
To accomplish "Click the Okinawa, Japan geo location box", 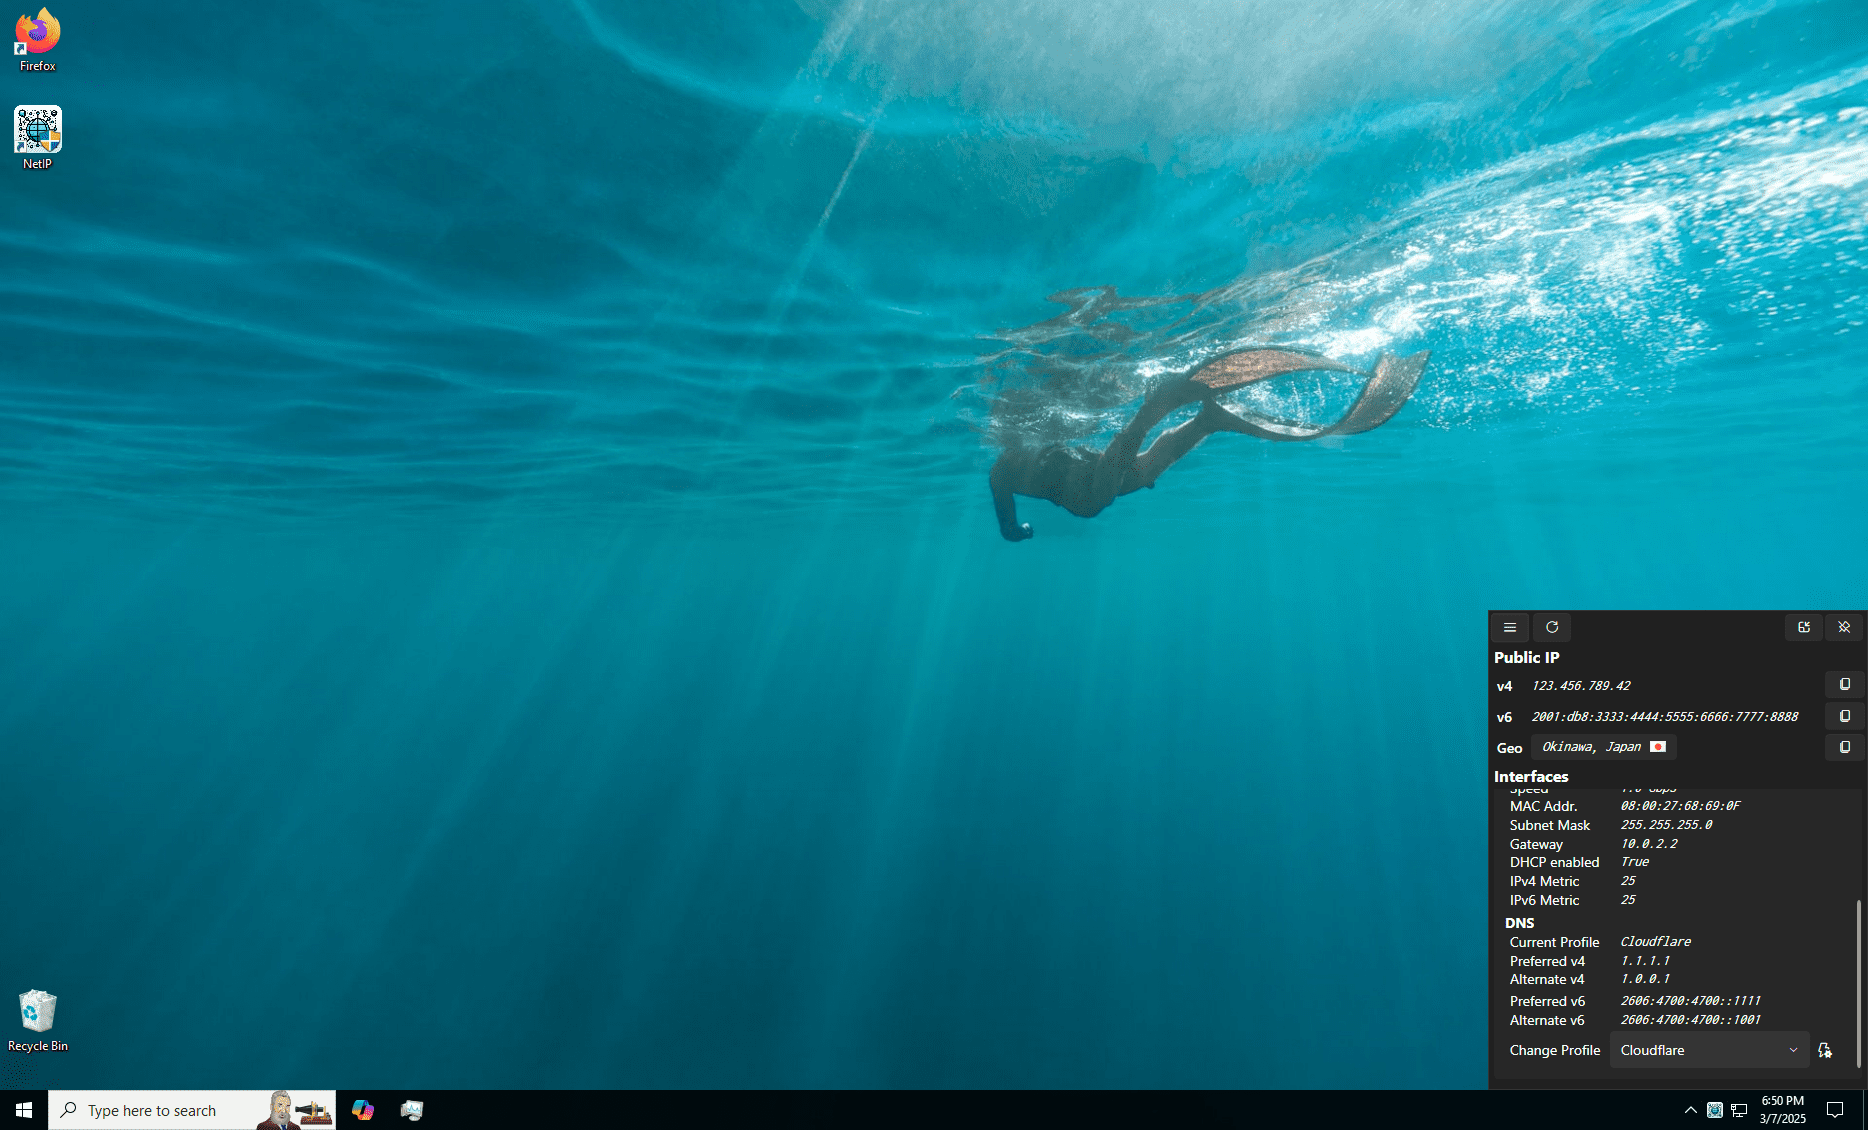I will pyautogui.click(x=1604, y=747).
